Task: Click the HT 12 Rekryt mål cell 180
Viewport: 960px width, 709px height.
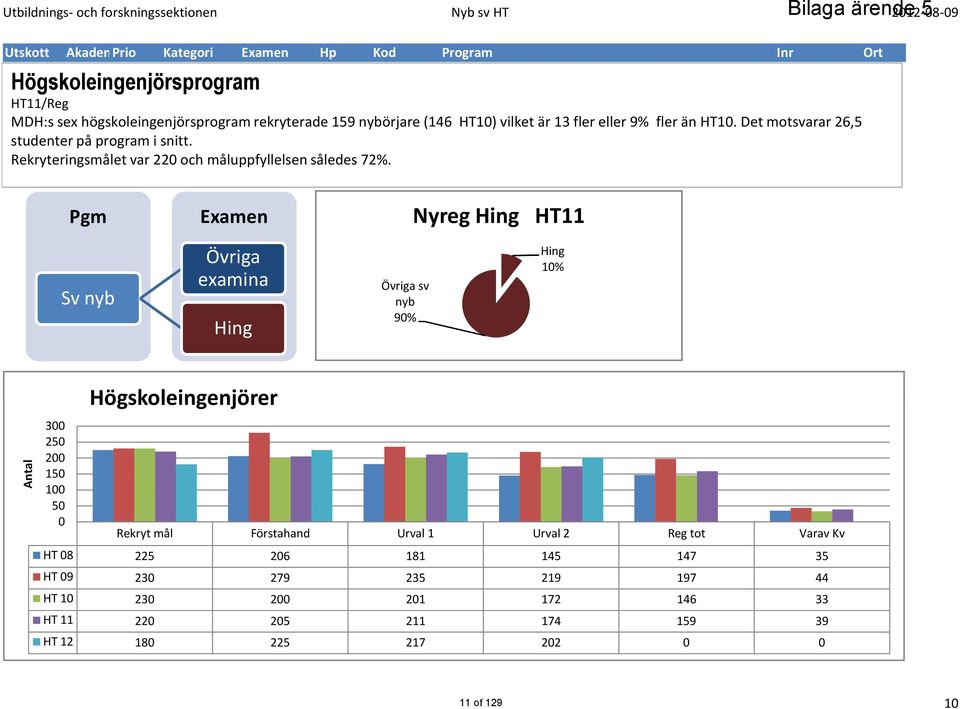Action: point(144,643)
